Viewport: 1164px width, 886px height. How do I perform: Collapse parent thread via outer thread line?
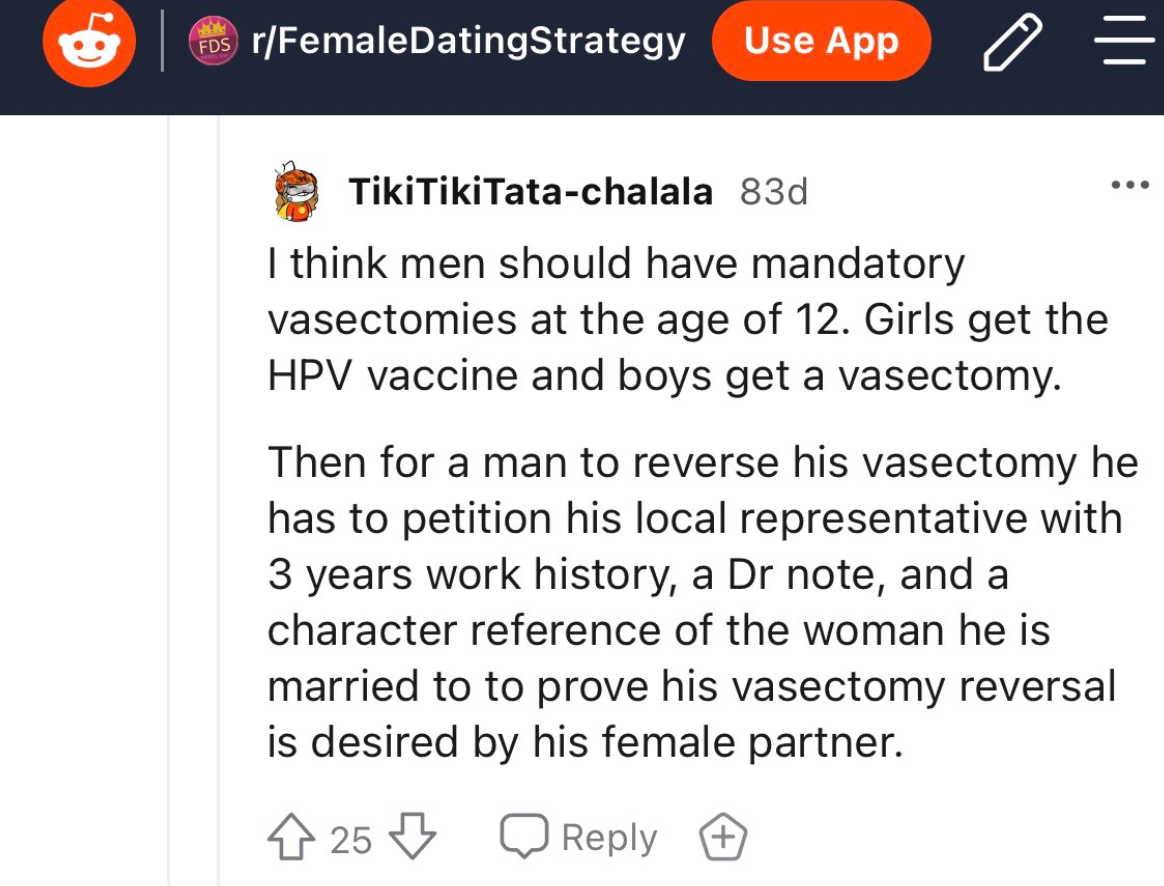[x=169, y=501]
